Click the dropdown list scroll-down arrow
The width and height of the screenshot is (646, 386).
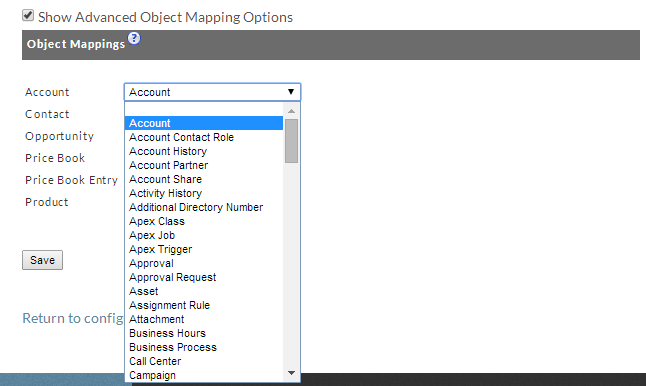pyautogui.click(x=291, y=373)
